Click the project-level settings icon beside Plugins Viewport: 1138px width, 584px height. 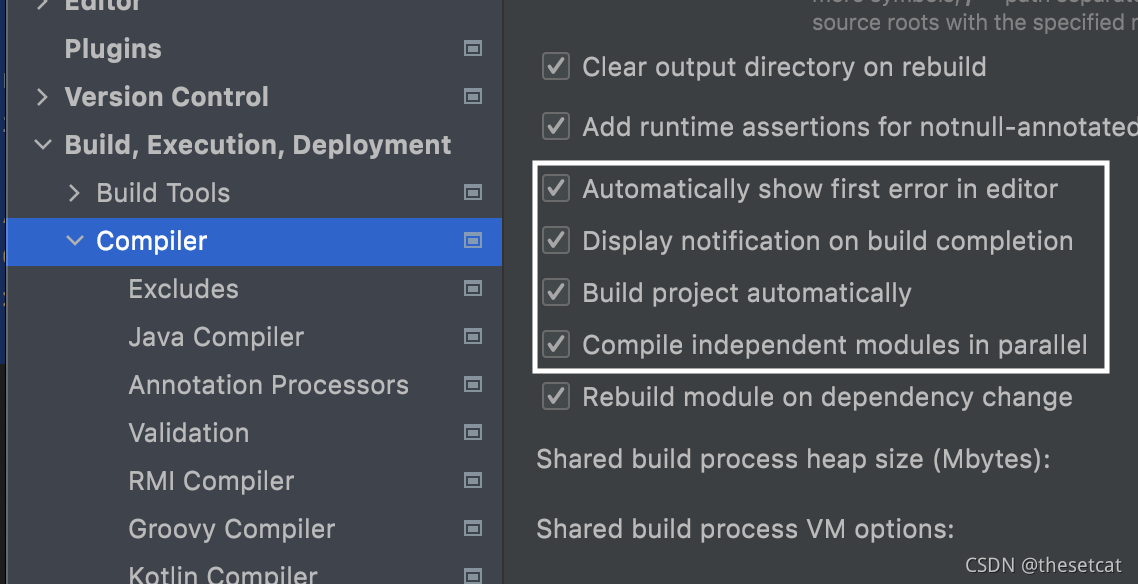[473, 48]
